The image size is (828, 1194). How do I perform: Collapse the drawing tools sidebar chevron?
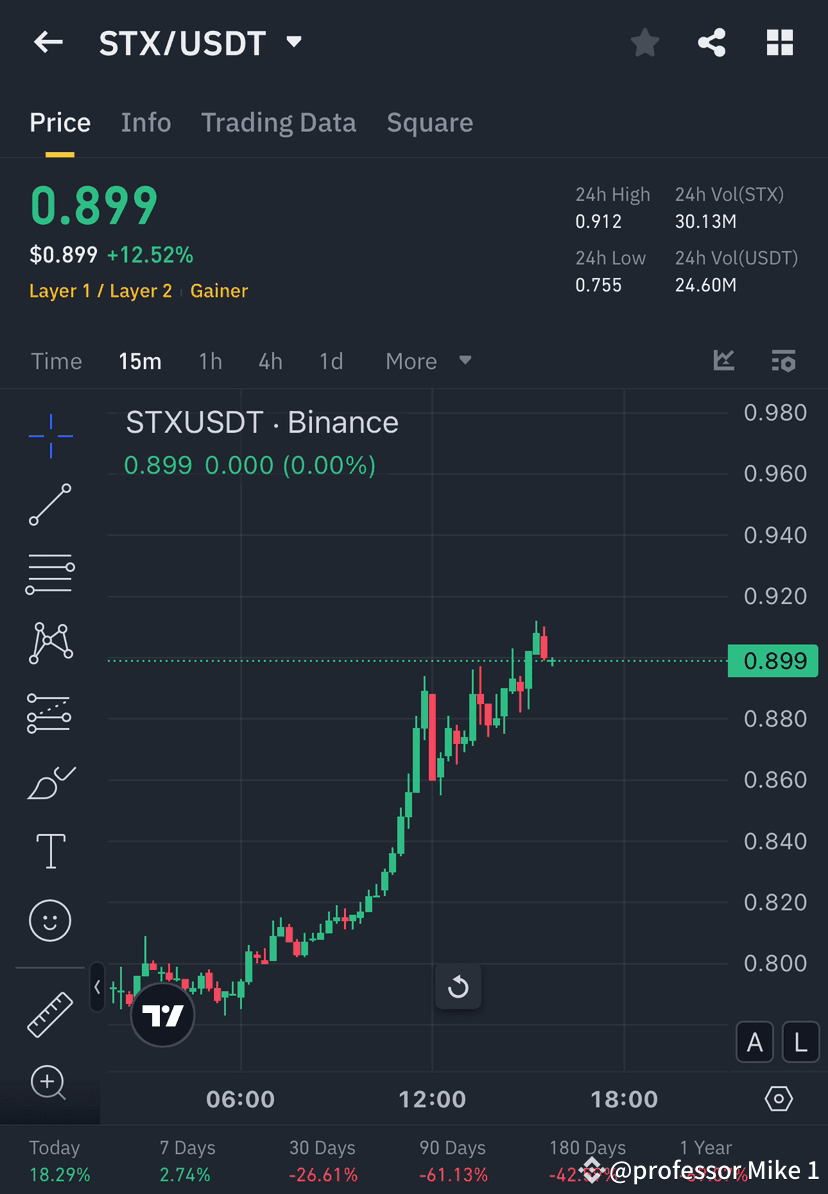click(96, 987)
